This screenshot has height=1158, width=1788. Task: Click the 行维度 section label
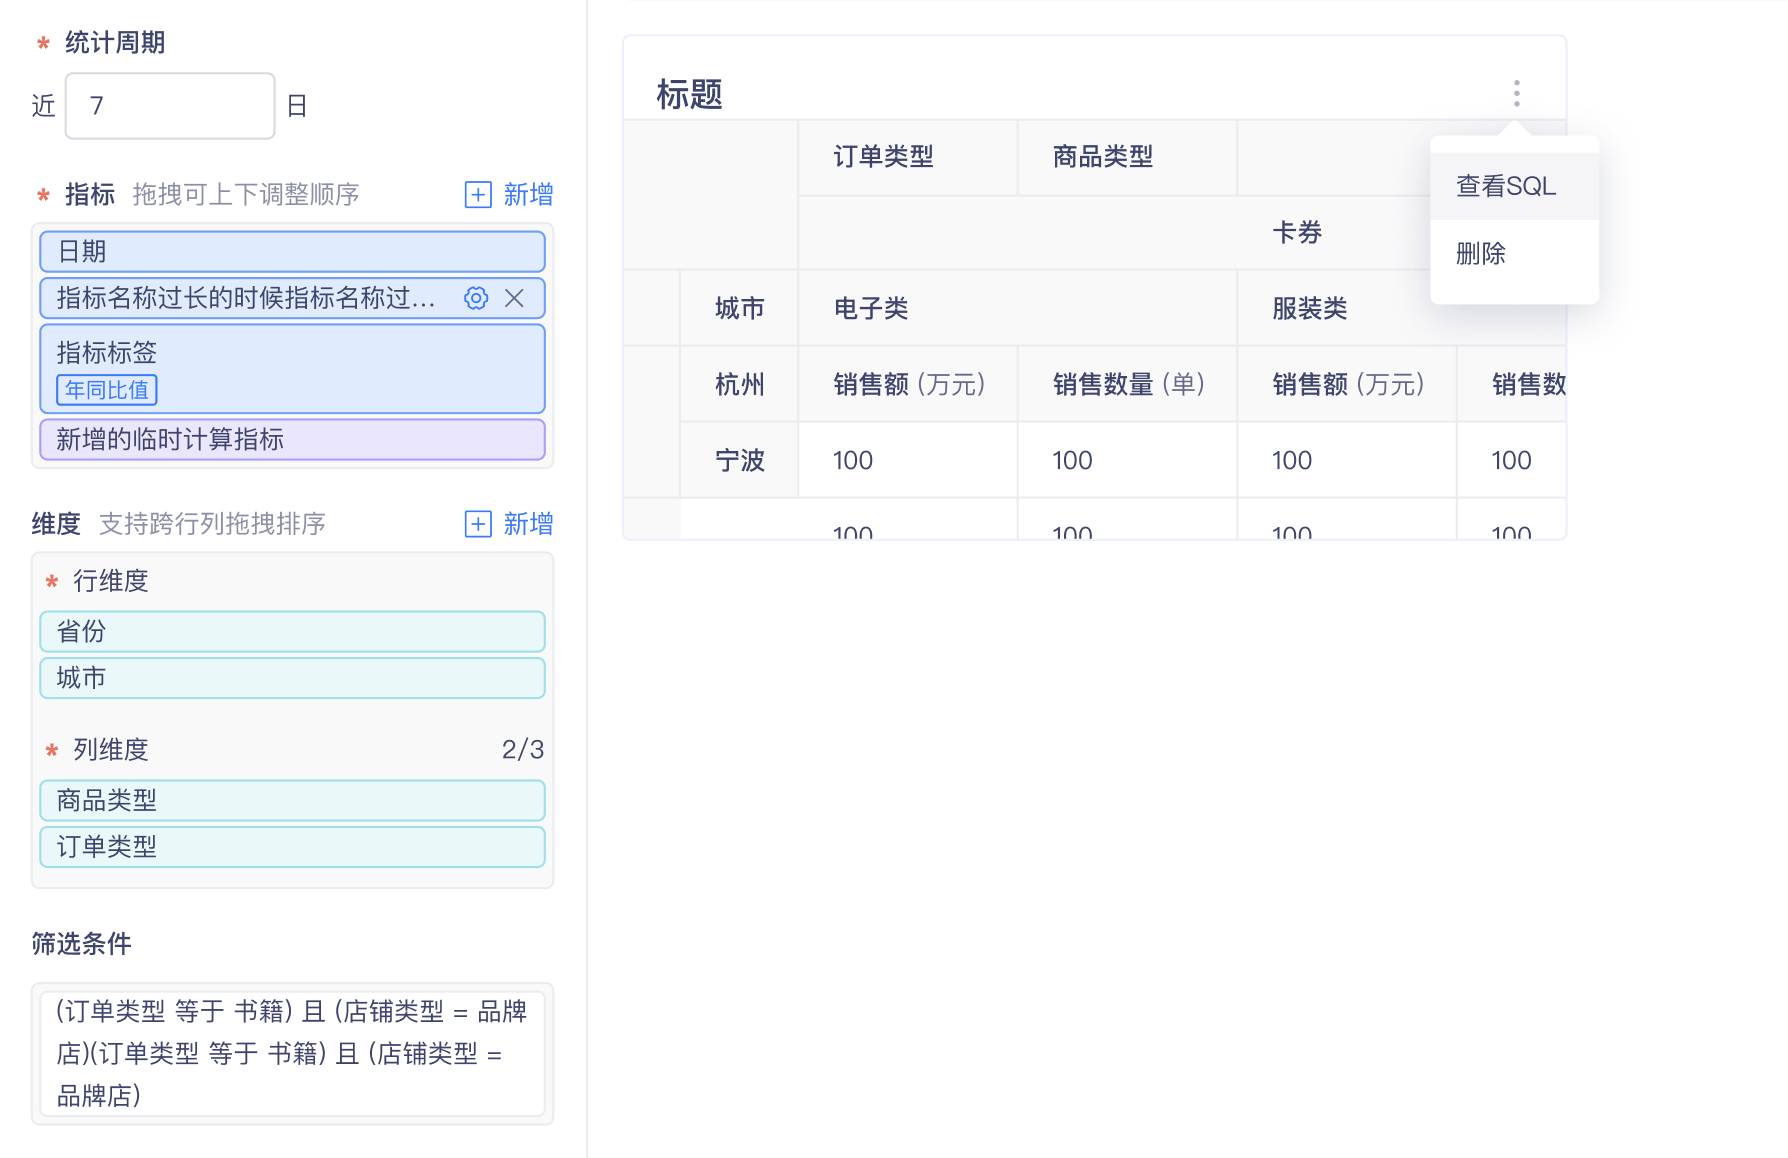pos(110,580)
